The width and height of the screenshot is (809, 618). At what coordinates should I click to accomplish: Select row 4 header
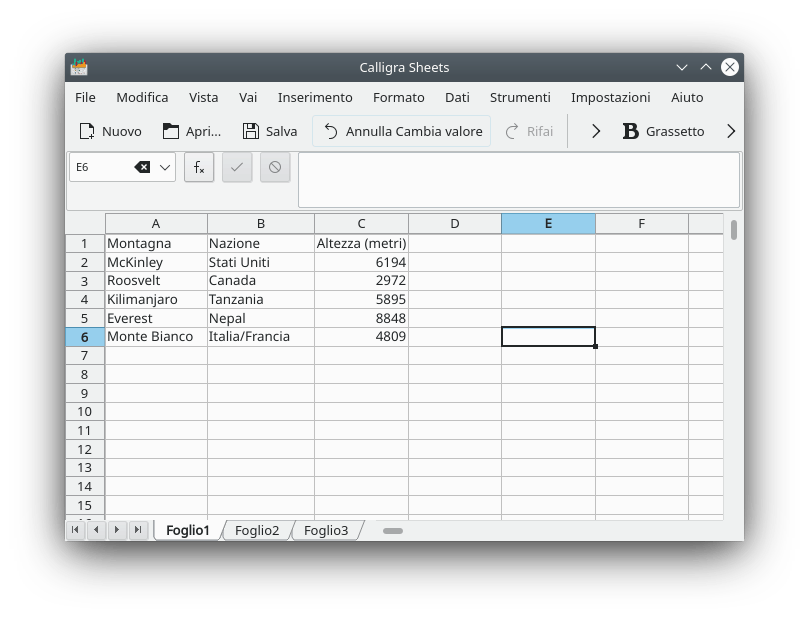coord(85,299)
